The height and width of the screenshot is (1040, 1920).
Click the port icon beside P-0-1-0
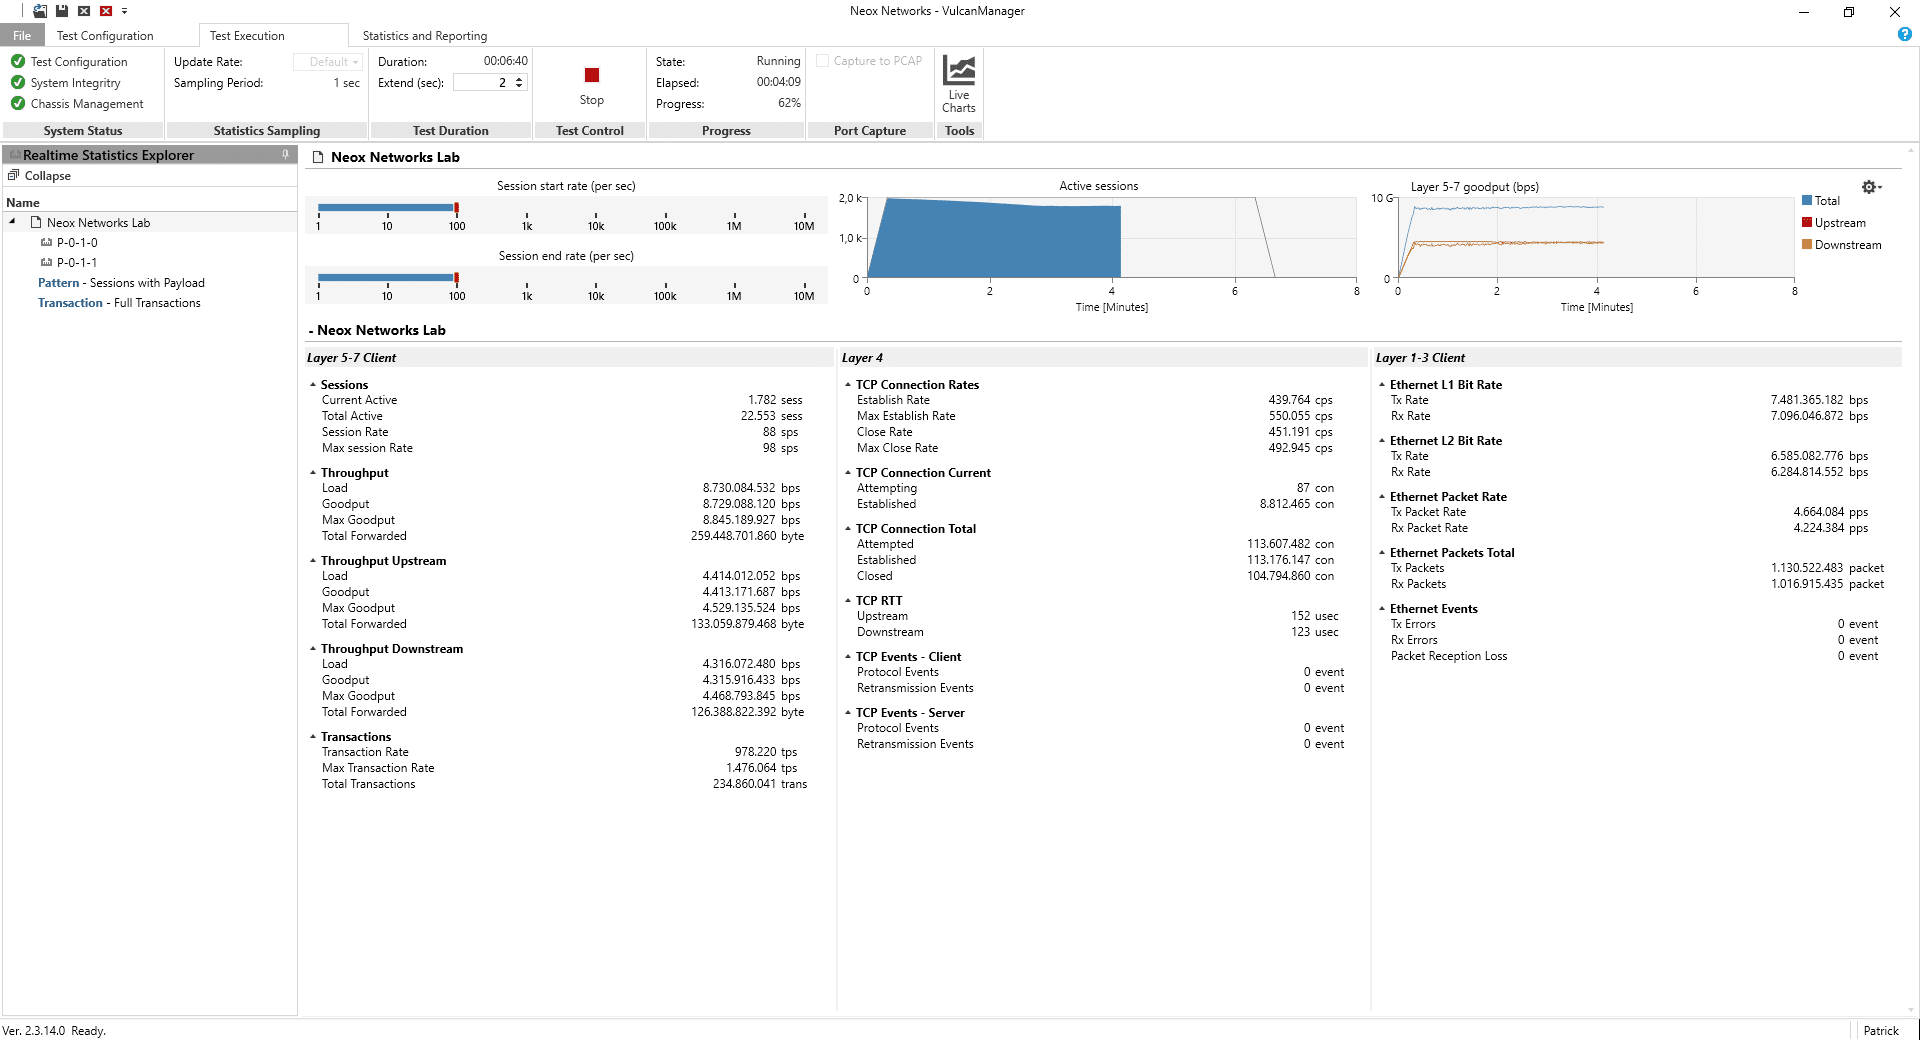pyautogui.click(x=46, y=242)
